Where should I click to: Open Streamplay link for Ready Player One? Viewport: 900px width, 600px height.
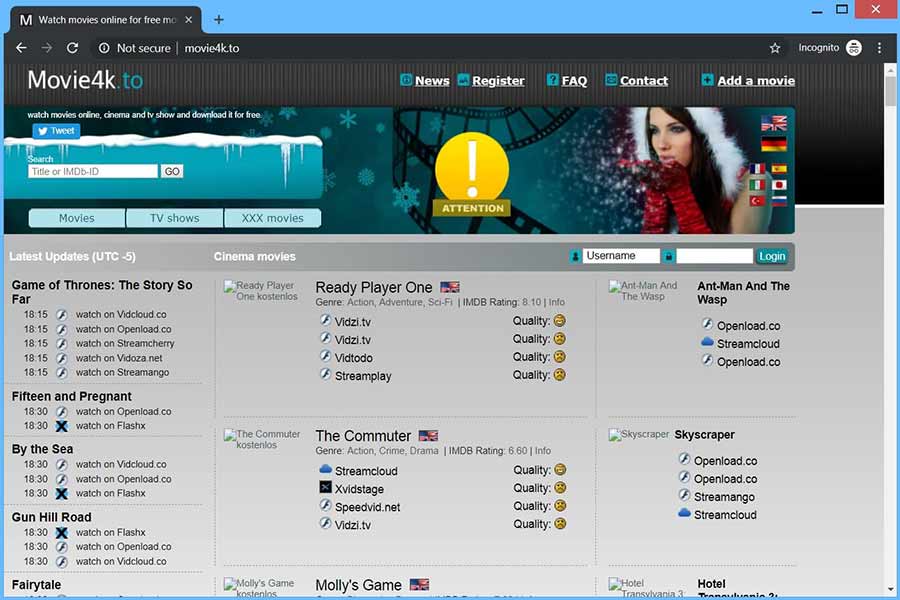363,376
